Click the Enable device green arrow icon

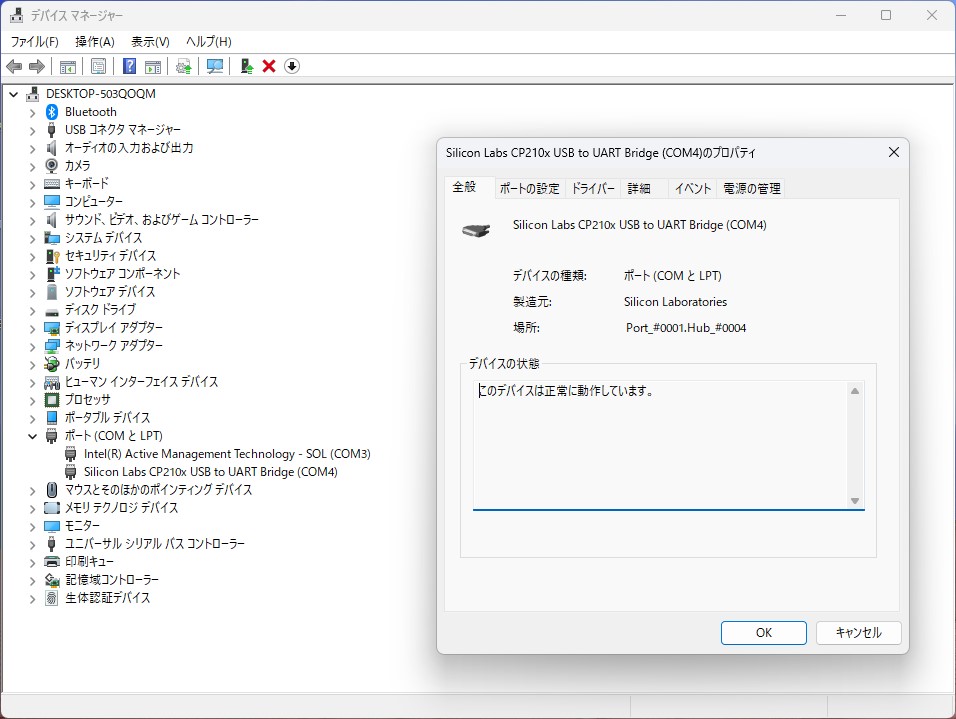246,66
